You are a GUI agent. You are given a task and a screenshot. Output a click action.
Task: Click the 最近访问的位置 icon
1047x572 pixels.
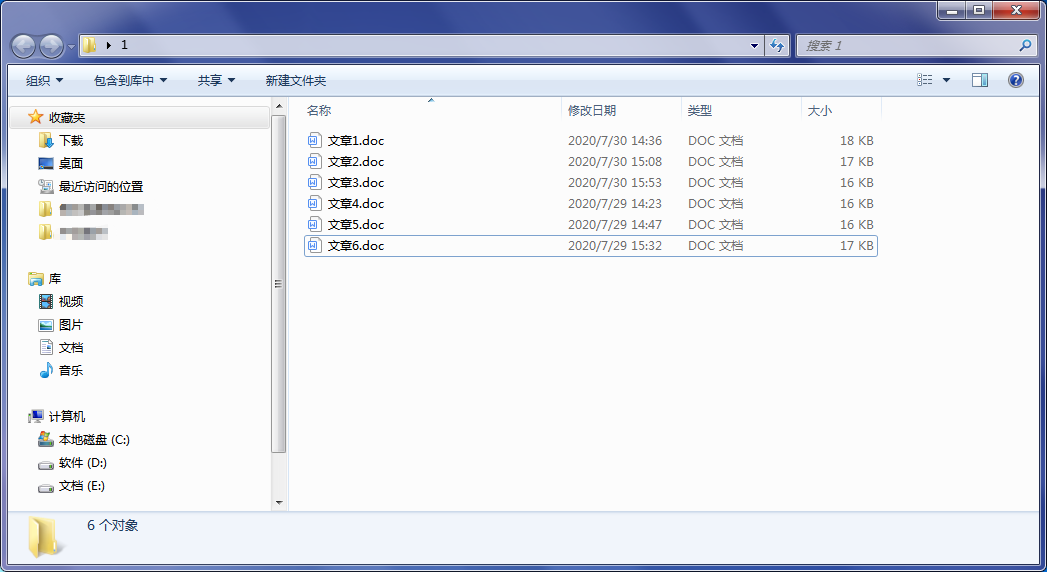click(45, 187)
